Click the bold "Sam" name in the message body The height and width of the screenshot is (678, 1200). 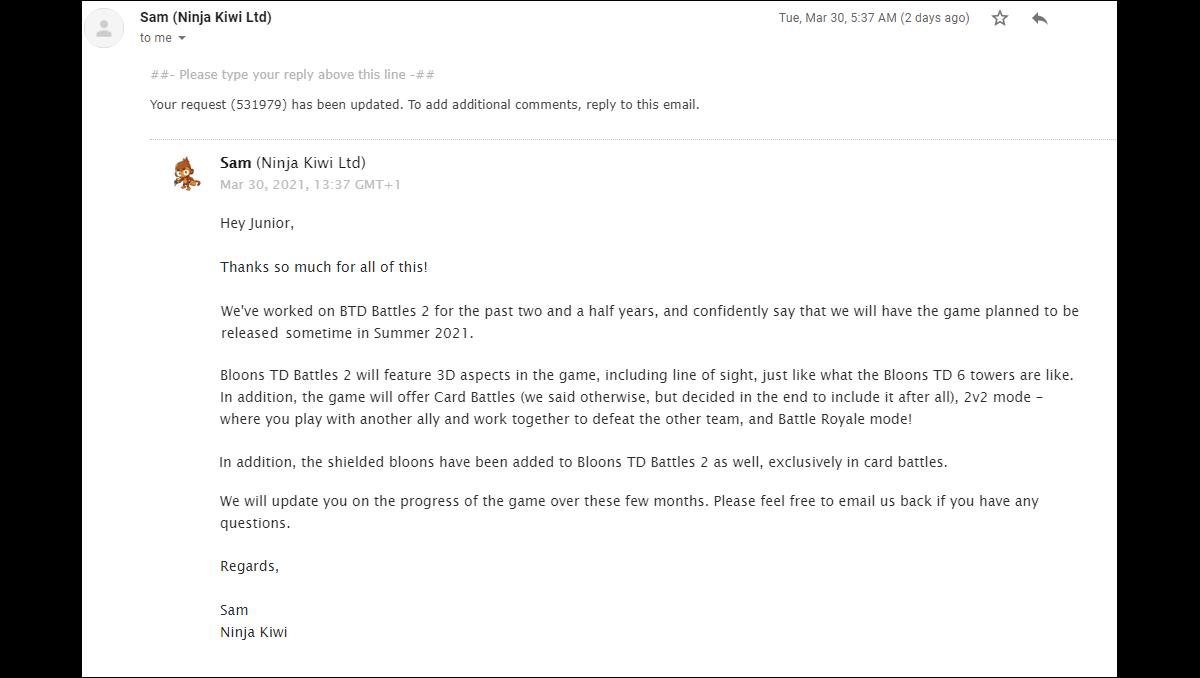tap(236, 163)
